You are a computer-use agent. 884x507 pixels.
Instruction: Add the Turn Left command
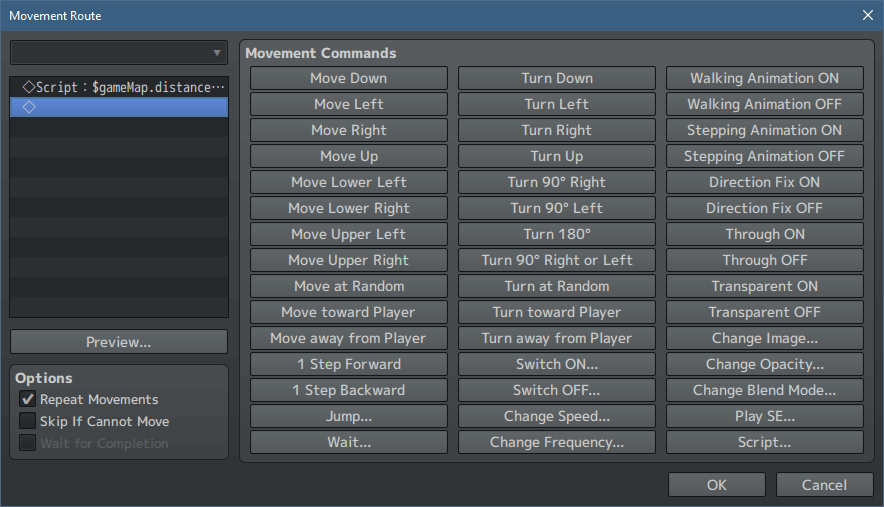pos(557,104)
